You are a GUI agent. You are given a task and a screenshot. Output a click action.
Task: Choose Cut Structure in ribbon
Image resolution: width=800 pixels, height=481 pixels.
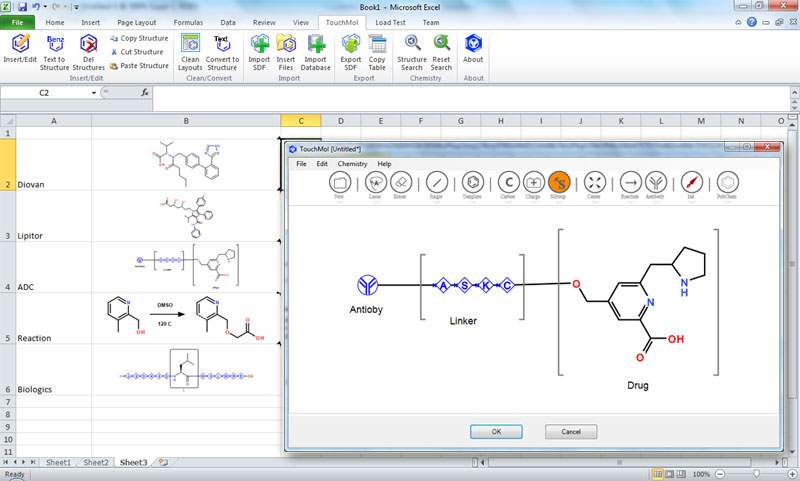[137, 52]
